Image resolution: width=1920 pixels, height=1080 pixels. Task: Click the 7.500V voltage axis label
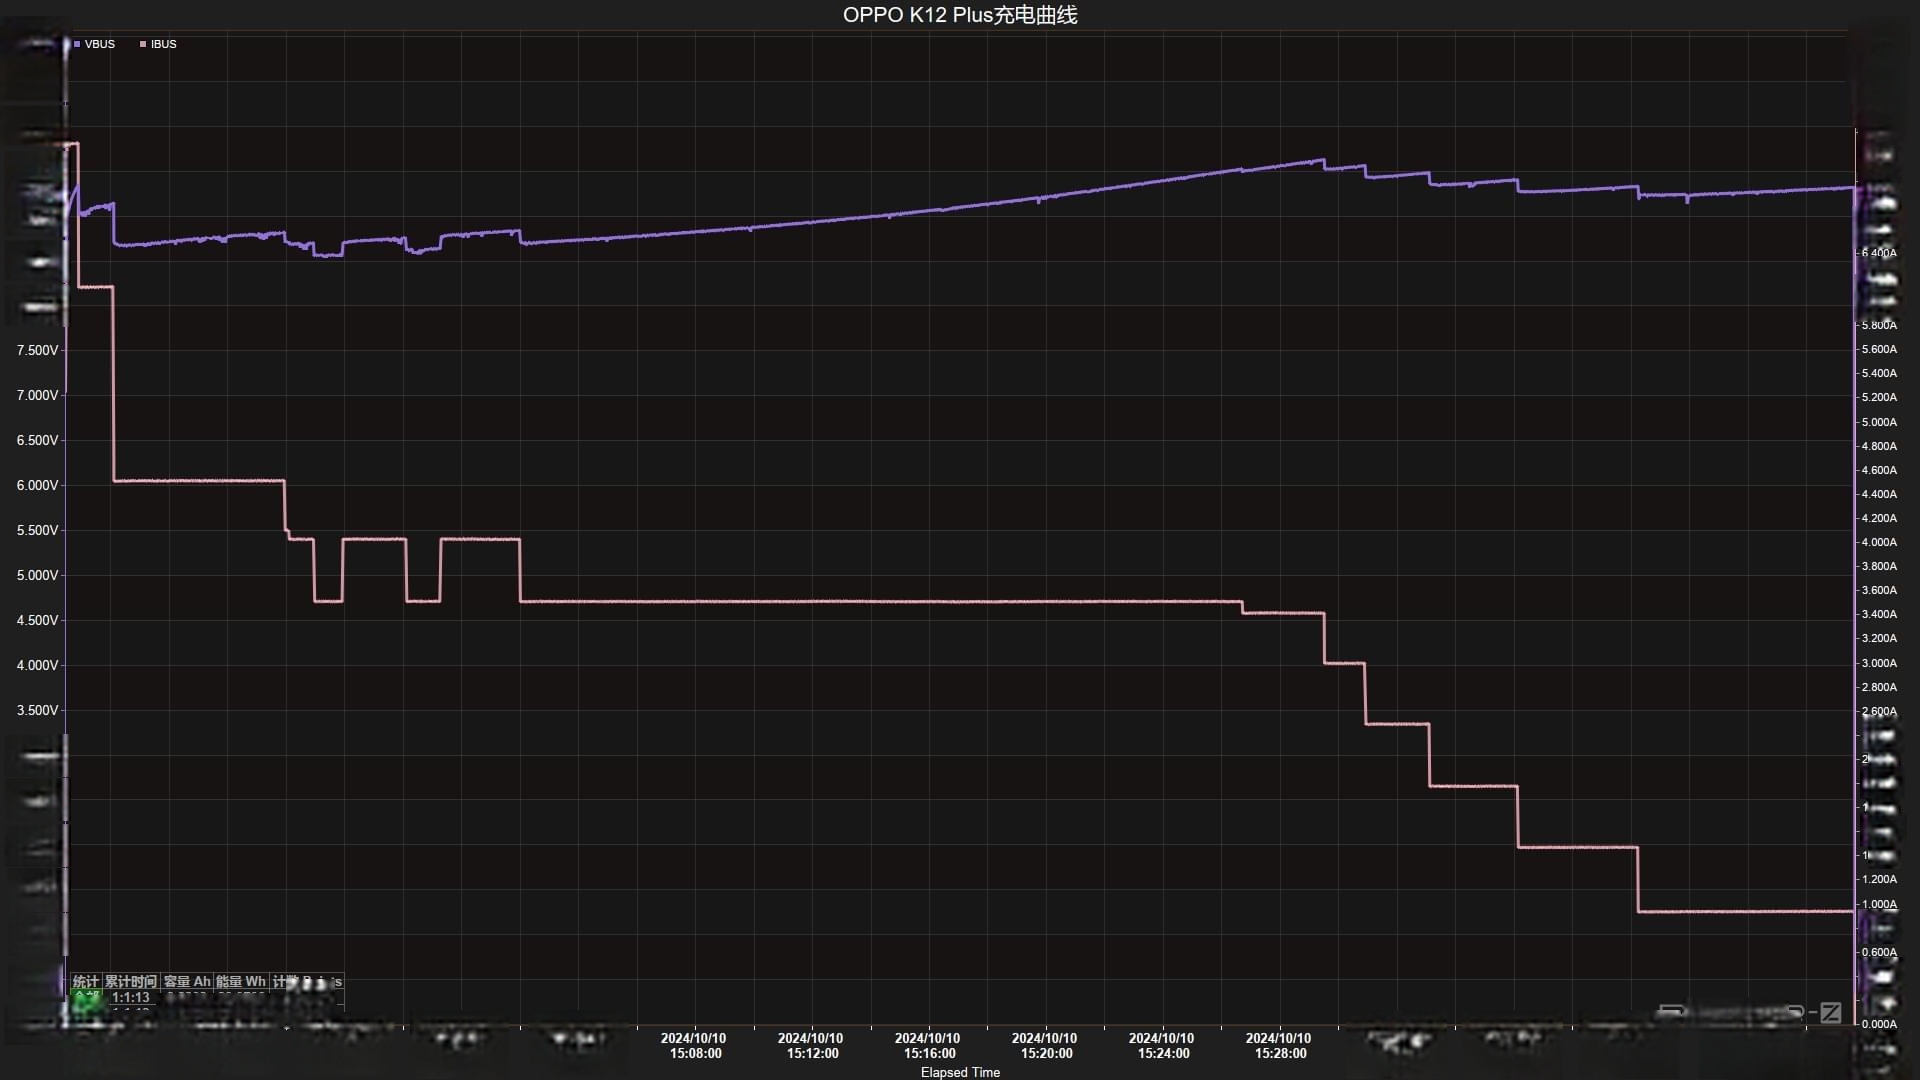38,350
